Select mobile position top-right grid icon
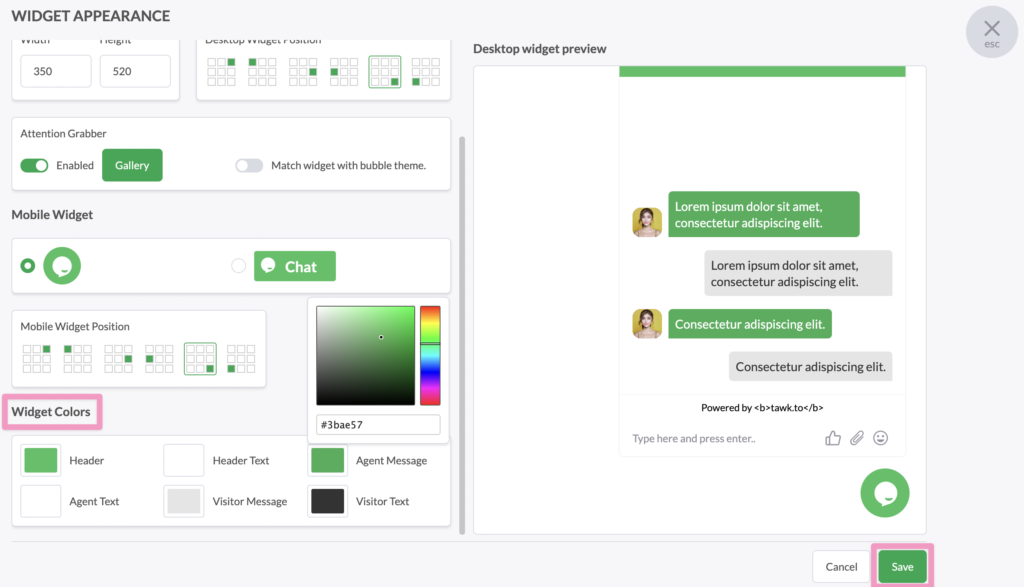1024x587 pixels. (37, 359)
